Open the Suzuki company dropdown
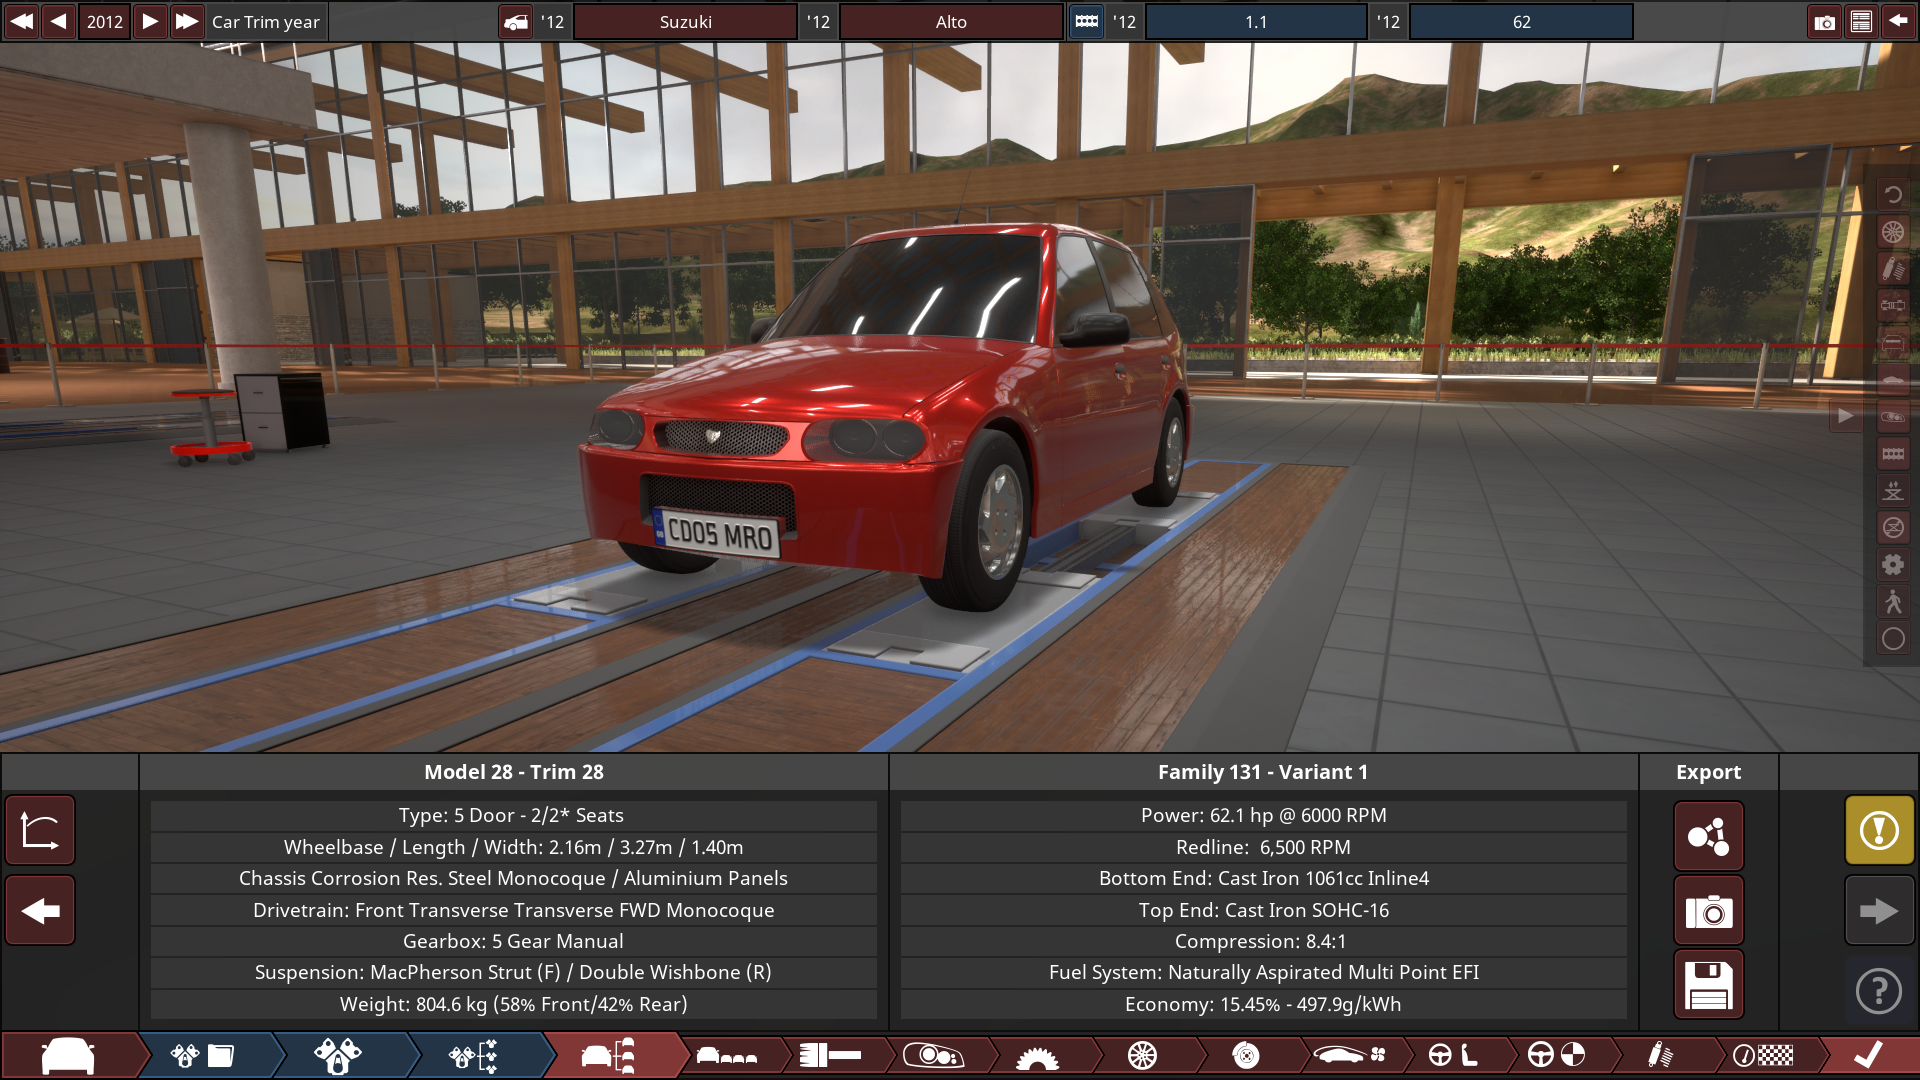 tap(685, 22)
